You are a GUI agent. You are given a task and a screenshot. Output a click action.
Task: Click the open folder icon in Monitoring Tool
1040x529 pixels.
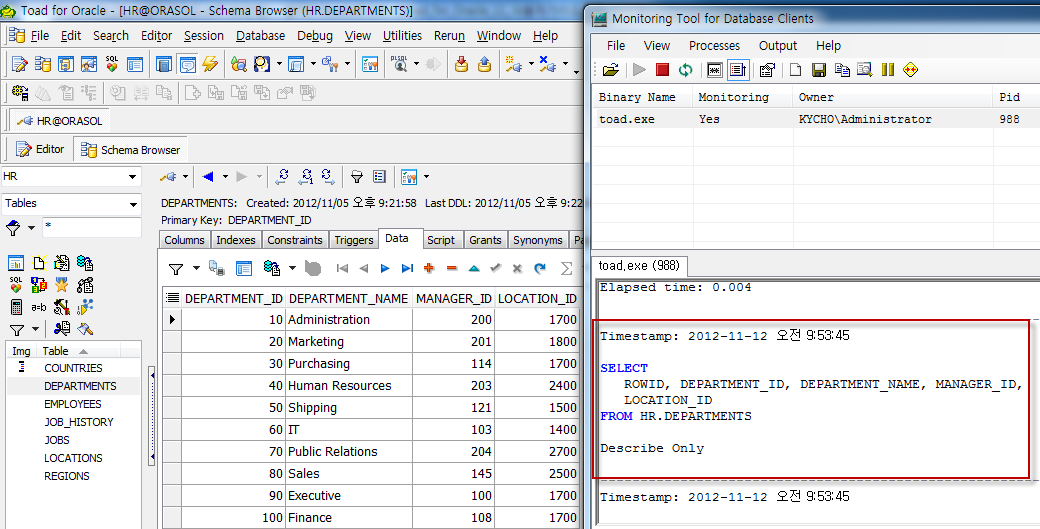610,70
